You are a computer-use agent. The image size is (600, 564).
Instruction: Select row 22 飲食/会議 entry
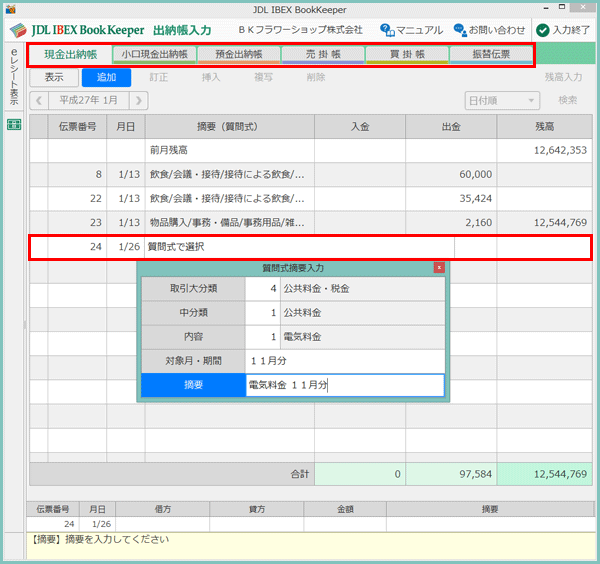311,199
